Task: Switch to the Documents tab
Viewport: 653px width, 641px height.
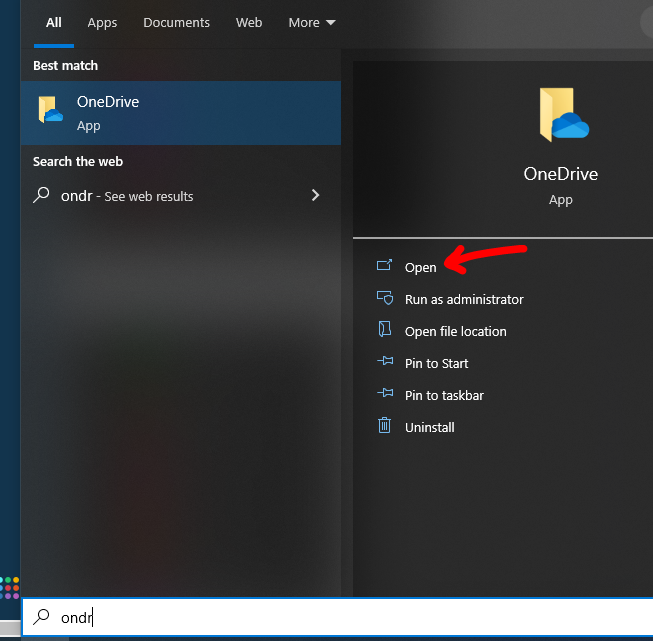Action: pyautogui.click(x=176, y=22)
